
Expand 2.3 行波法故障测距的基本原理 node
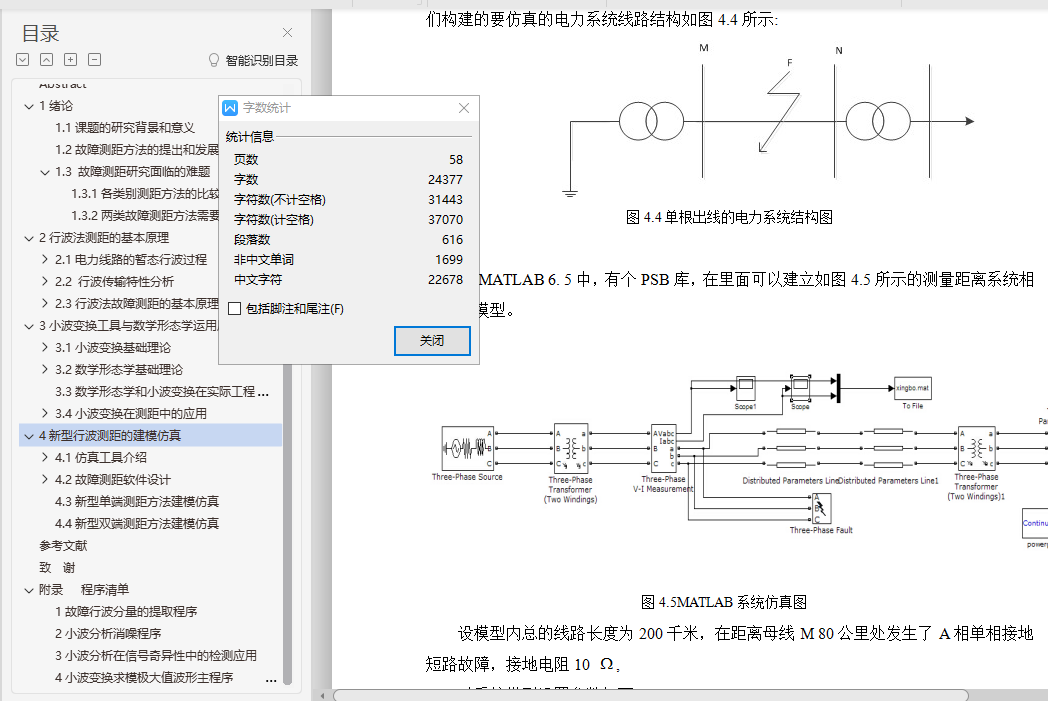point(45,303)
